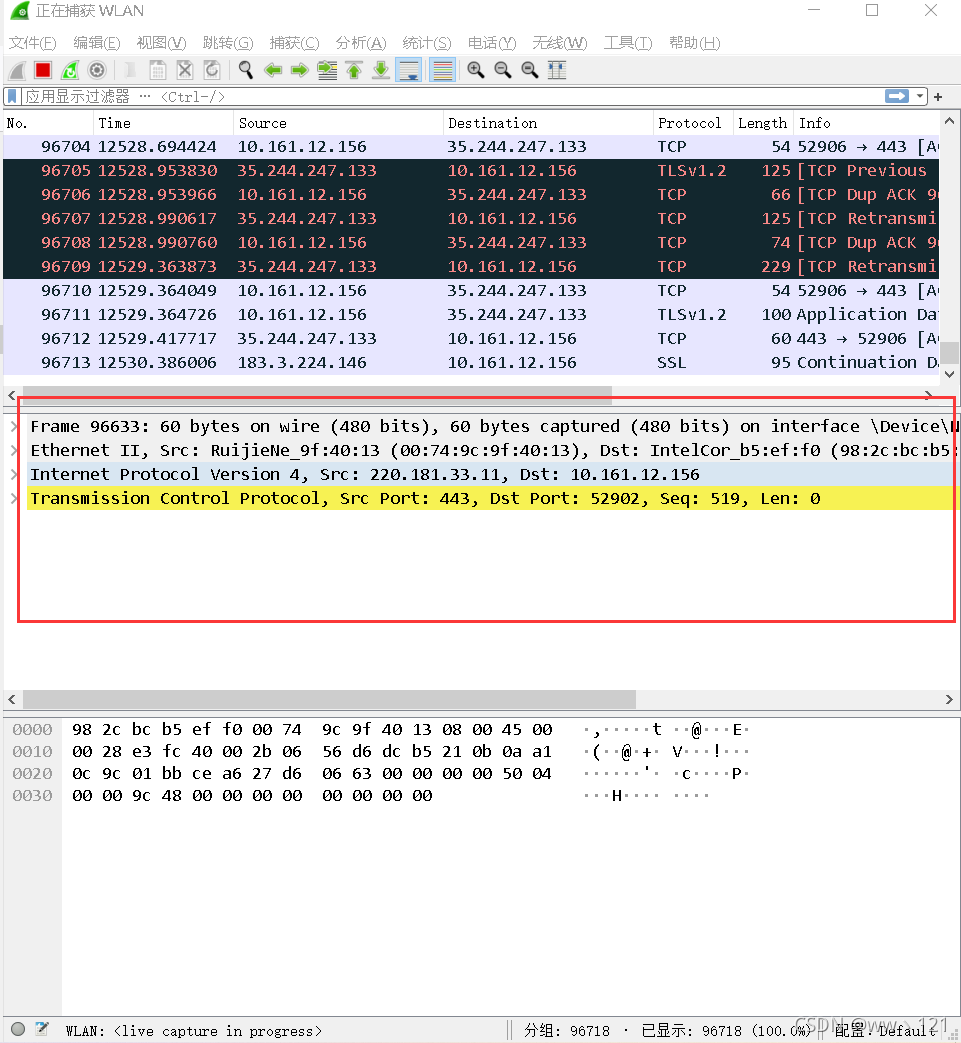Click the find packet magnifier icon
The width and height of the screenshot is (961, 1043).
[x=245, y=70]
